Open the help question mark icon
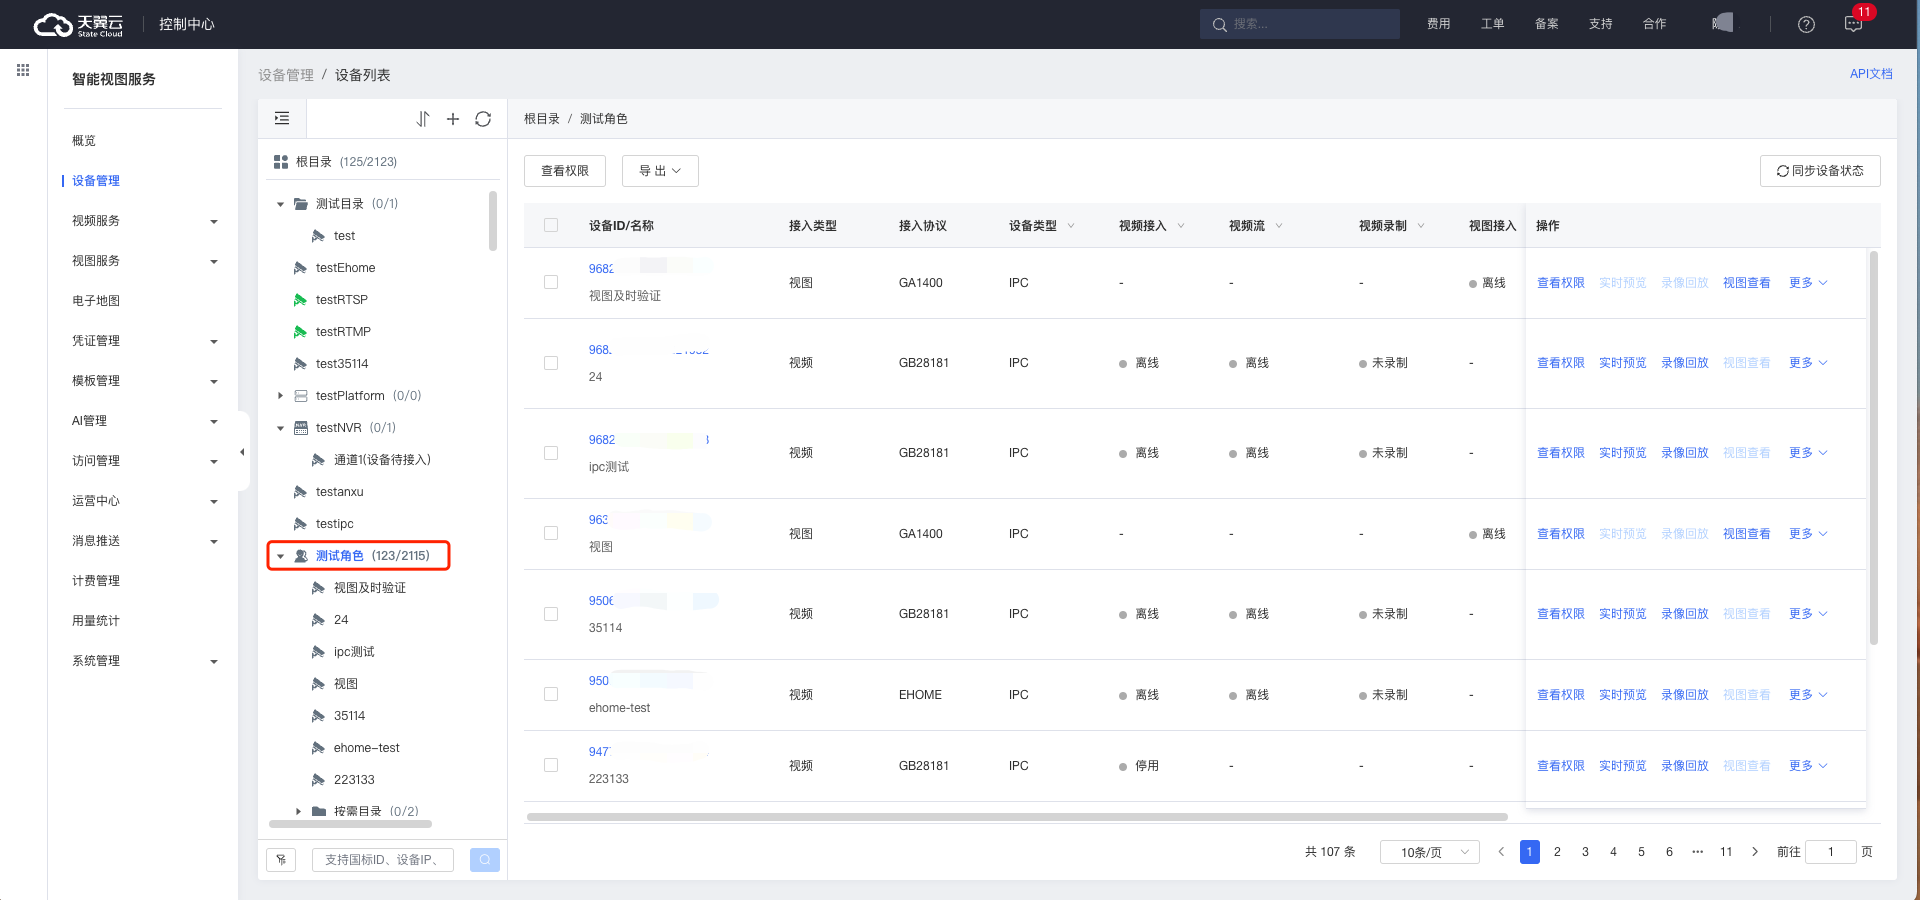 tap(1806, 24)
